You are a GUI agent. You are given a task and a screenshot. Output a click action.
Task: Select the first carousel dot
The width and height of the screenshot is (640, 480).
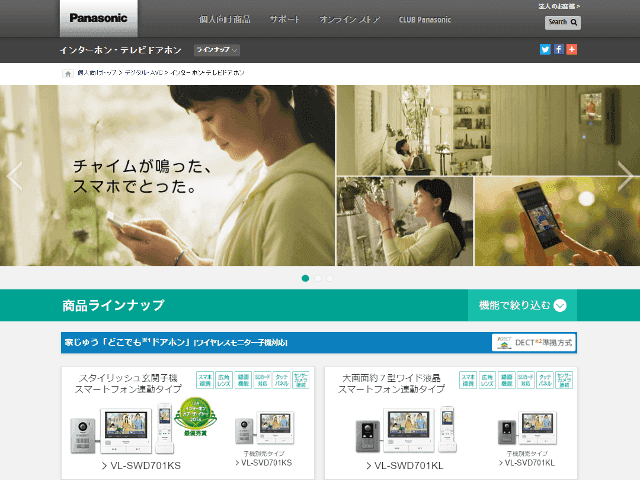coord(305,278)
